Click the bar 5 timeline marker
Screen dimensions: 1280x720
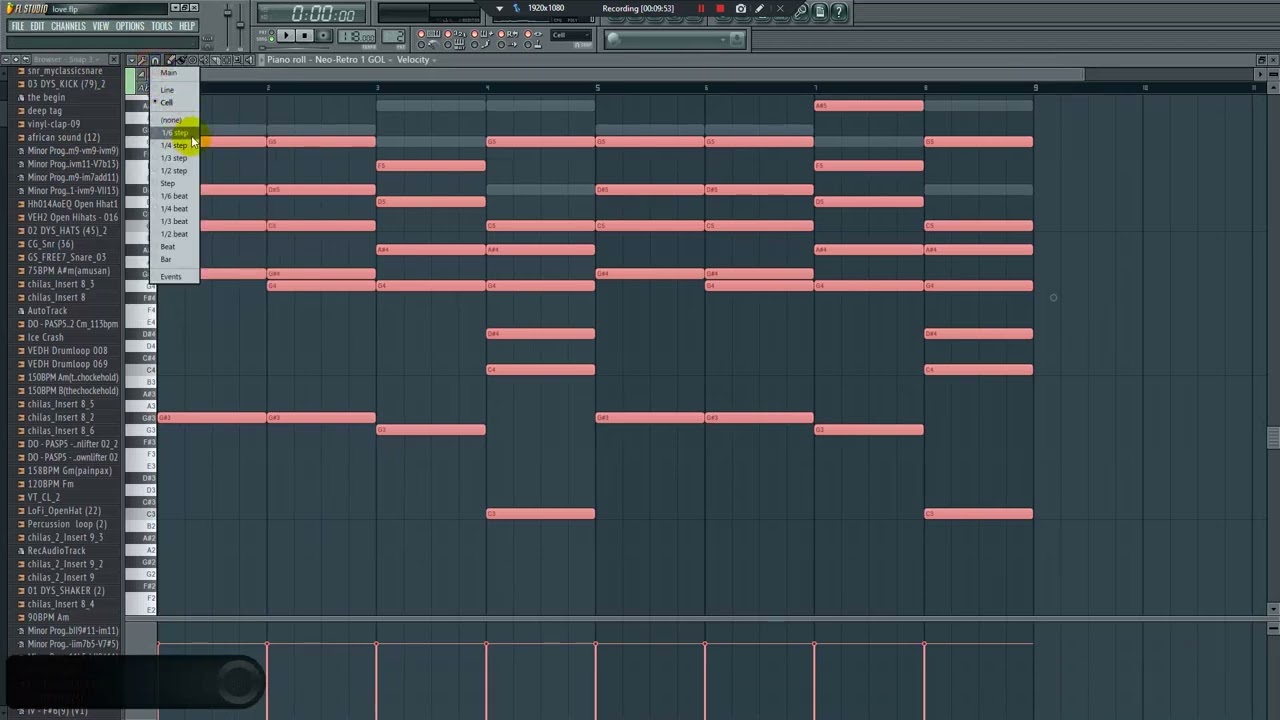coord(598,88)
